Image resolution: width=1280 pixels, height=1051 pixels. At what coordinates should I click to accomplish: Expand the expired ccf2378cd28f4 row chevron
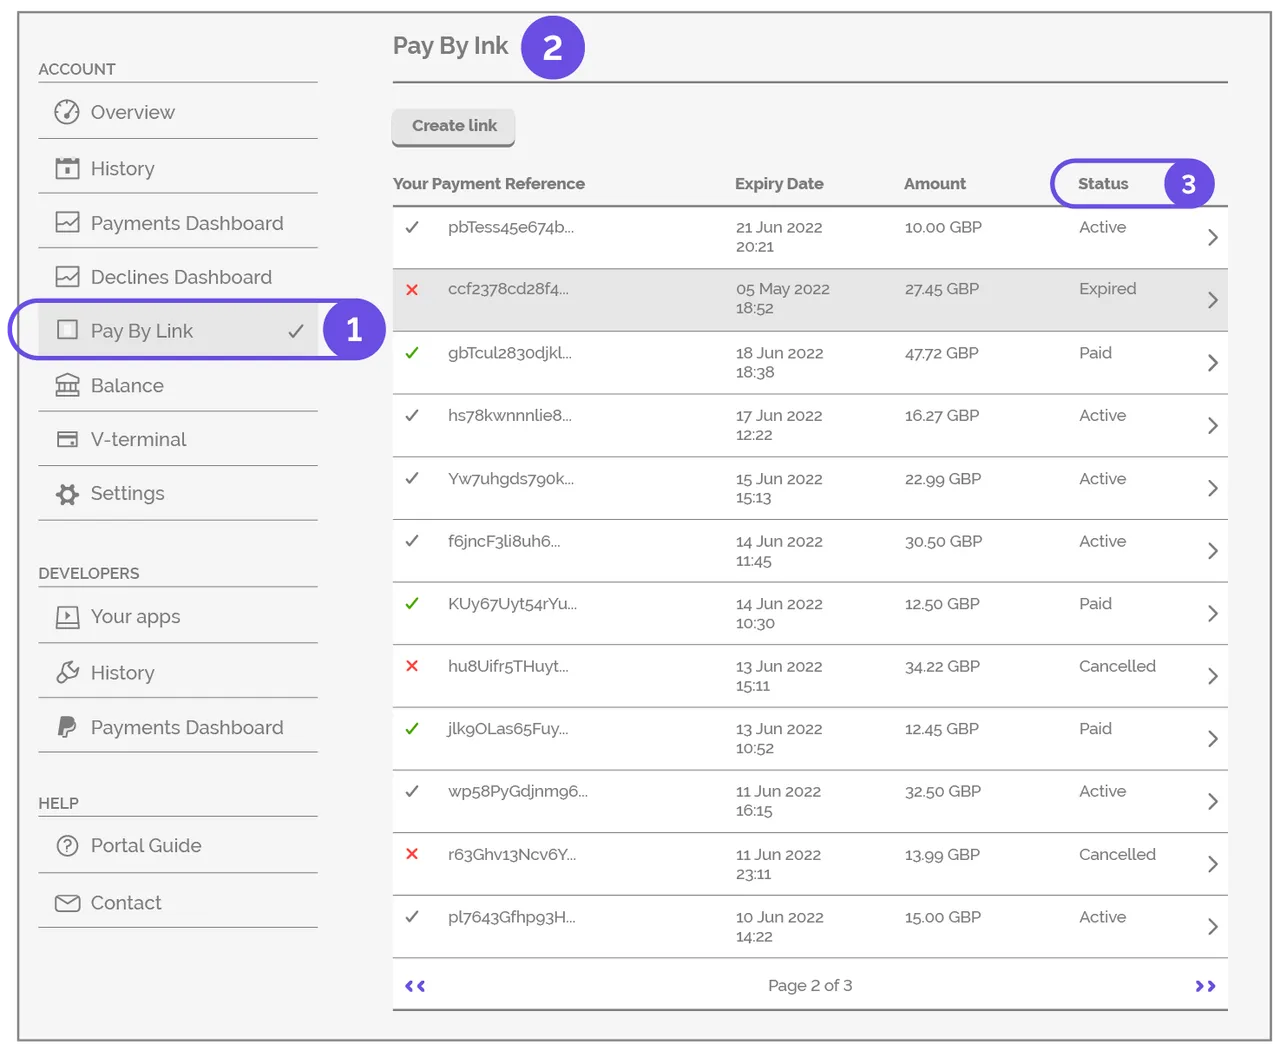tap(1213, 299)
